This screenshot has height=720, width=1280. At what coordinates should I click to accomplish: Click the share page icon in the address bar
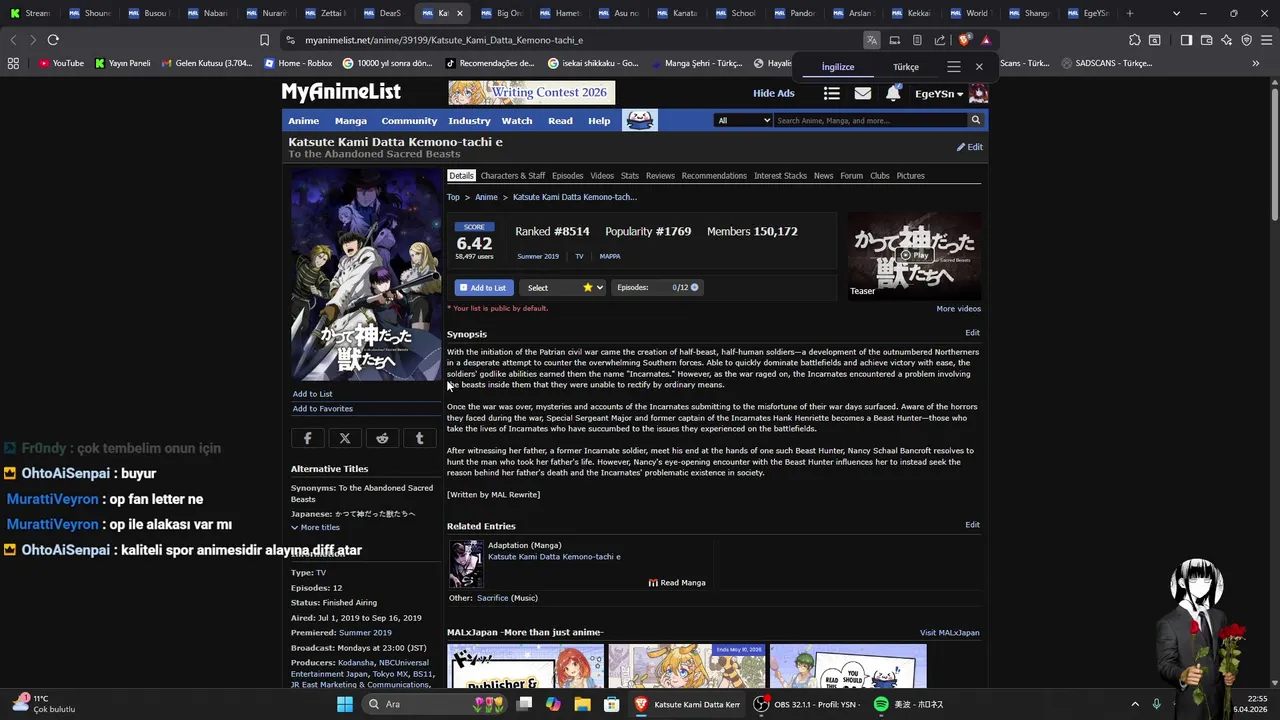click(940, 40)
